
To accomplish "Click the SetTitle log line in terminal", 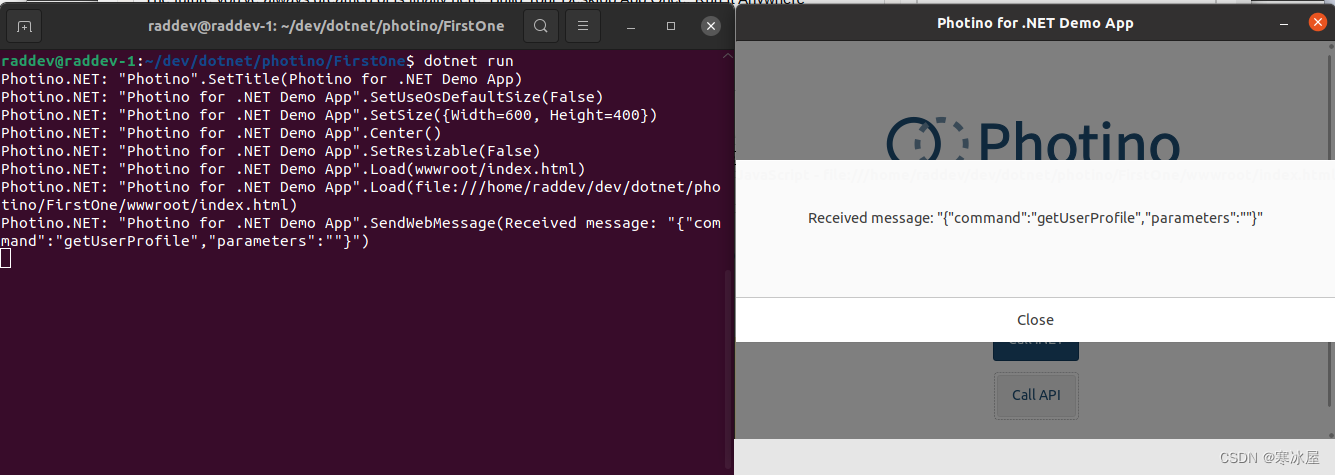I will tap(262, 79).
